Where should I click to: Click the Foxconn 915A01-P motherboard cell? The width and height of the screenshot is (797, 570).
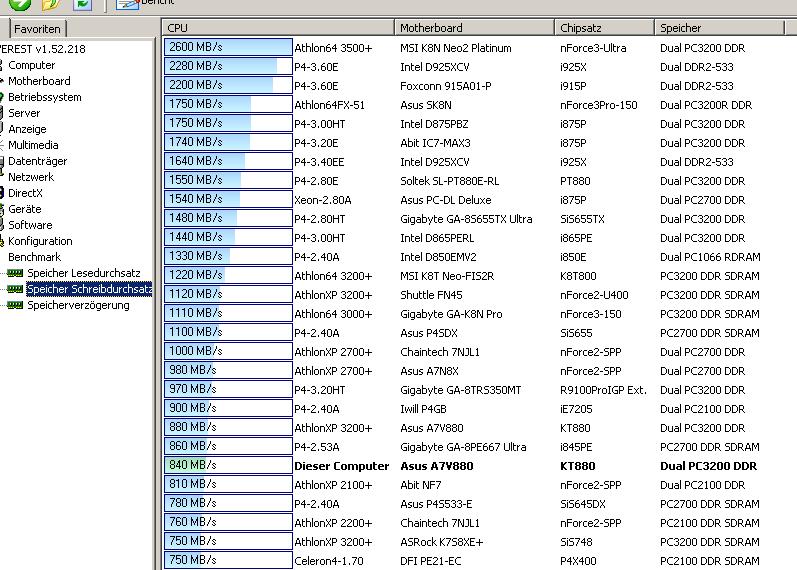coord(446,86)
